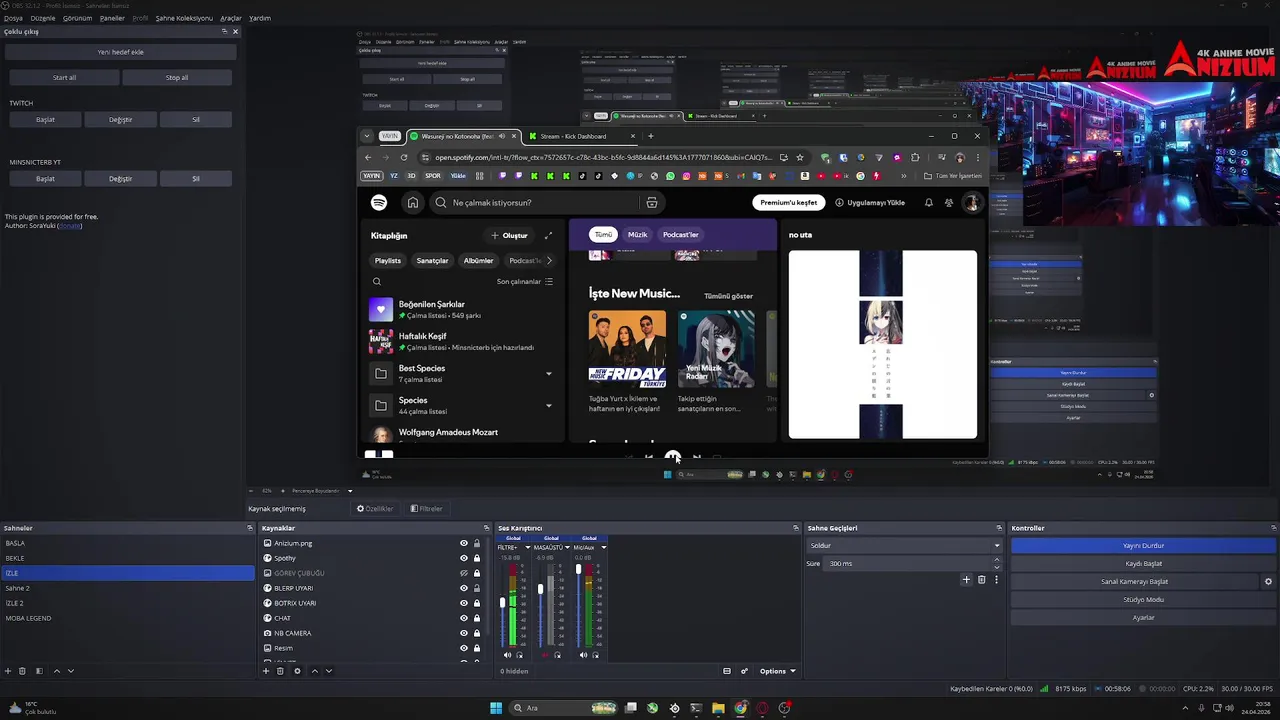This screenshot has width=1280, height=720.
Task: Undock the Ses Karıştırıcı panel
Action: (796, 528)
